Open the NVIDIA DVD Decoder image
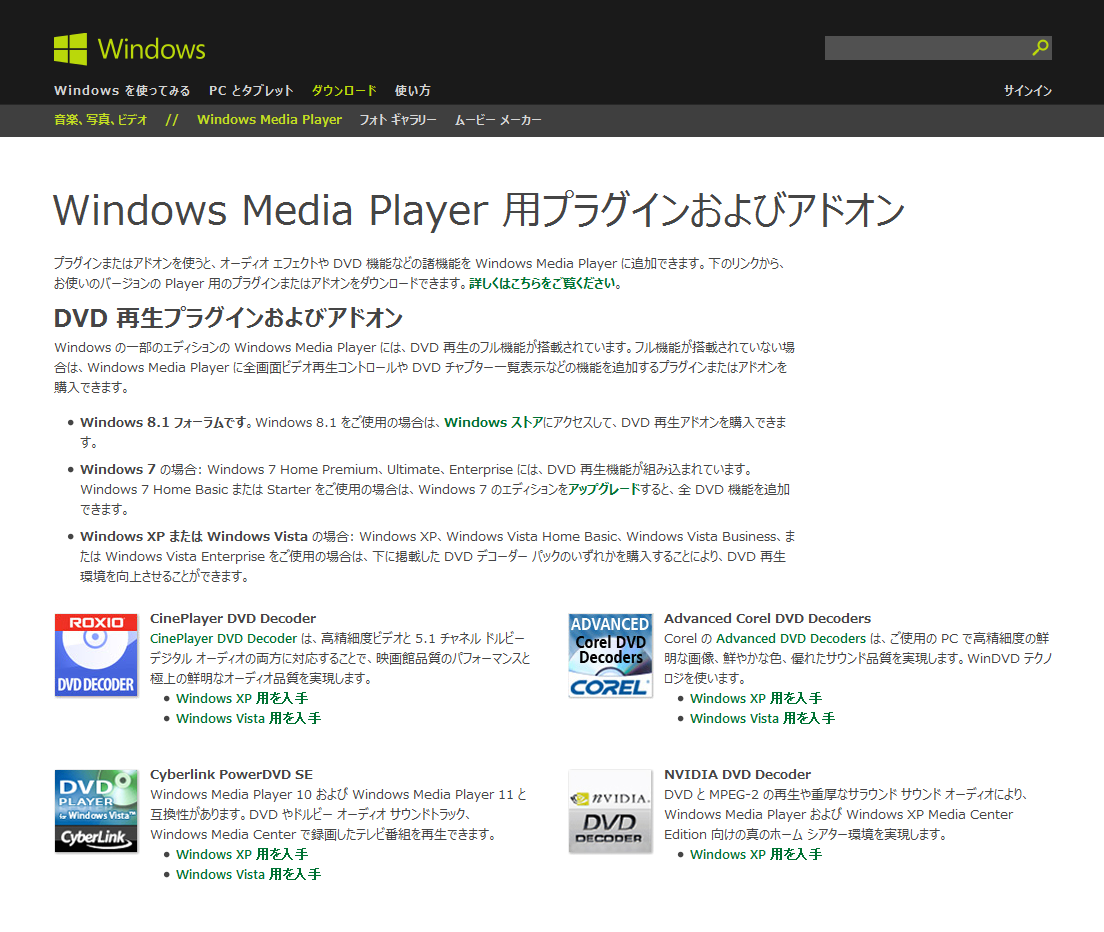 (610, 811)
